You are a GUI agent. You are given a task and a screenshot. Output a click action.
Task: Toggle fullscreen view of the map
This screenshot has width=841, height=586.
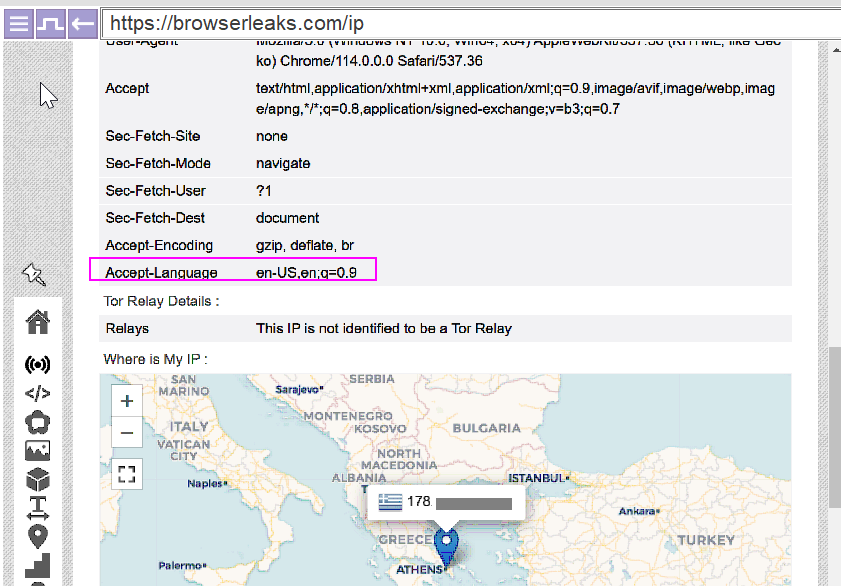tap(127, 474)
